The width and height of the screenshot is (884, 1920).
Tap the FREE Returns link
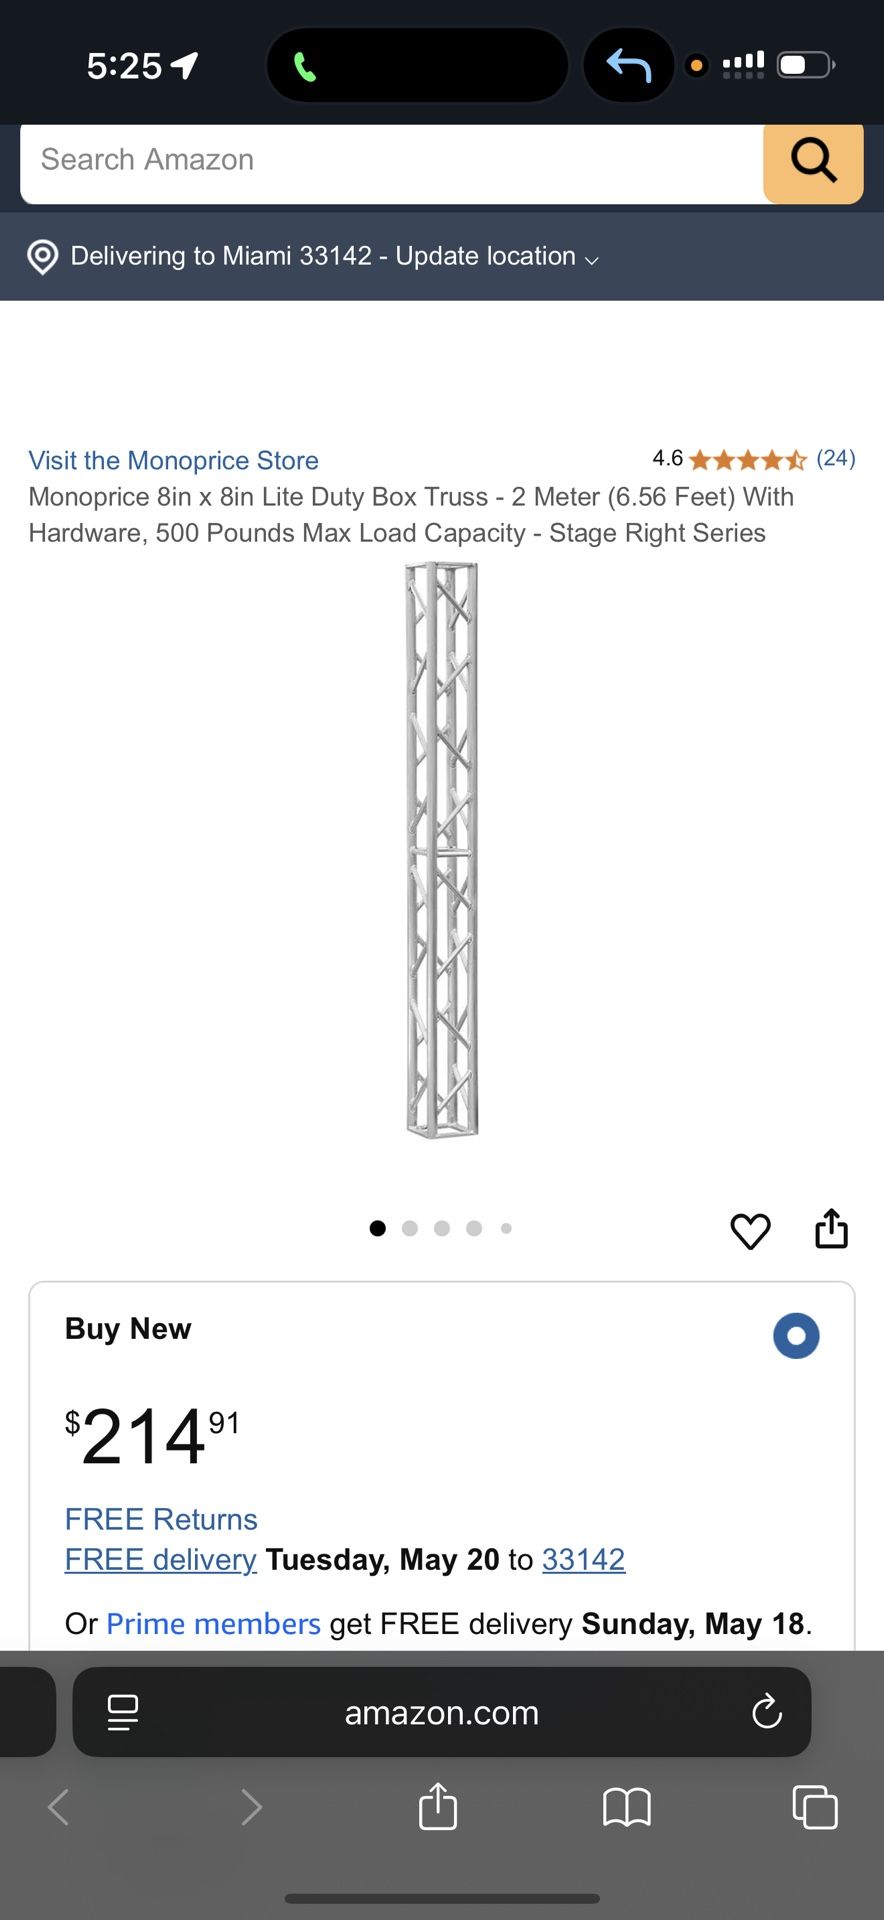click(x=161, y=1519)
